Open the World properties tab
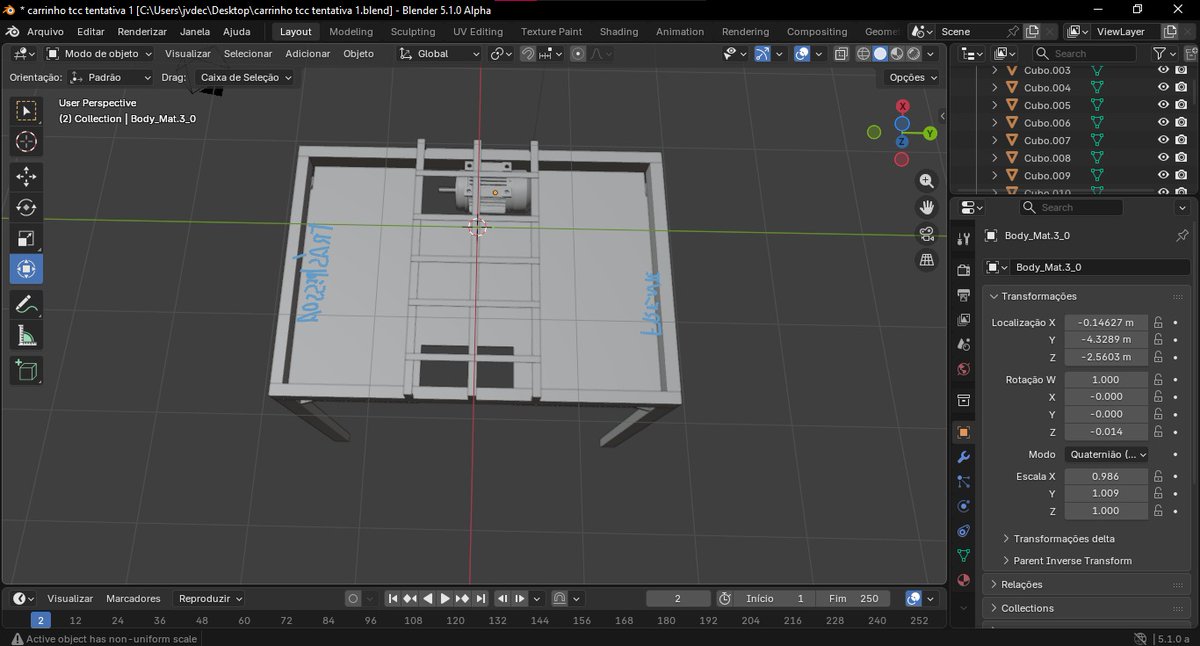1200x646 pixels. (964, 369)
